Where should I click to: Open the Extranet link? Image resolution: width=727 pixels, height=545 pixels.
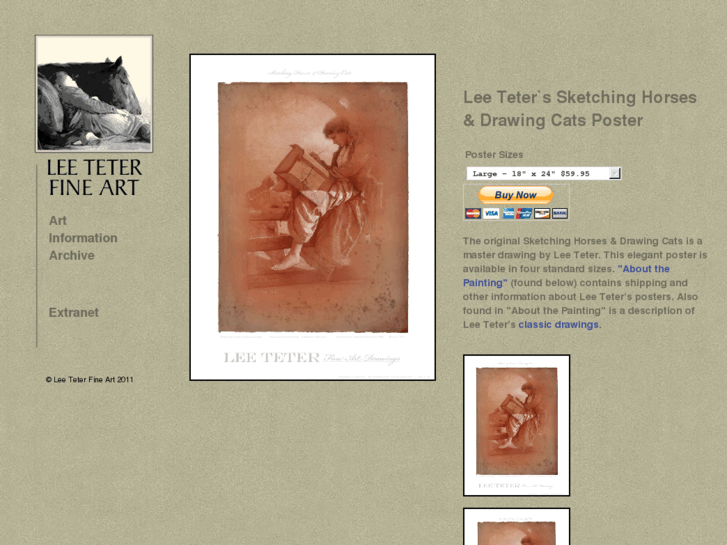(74, 313)
